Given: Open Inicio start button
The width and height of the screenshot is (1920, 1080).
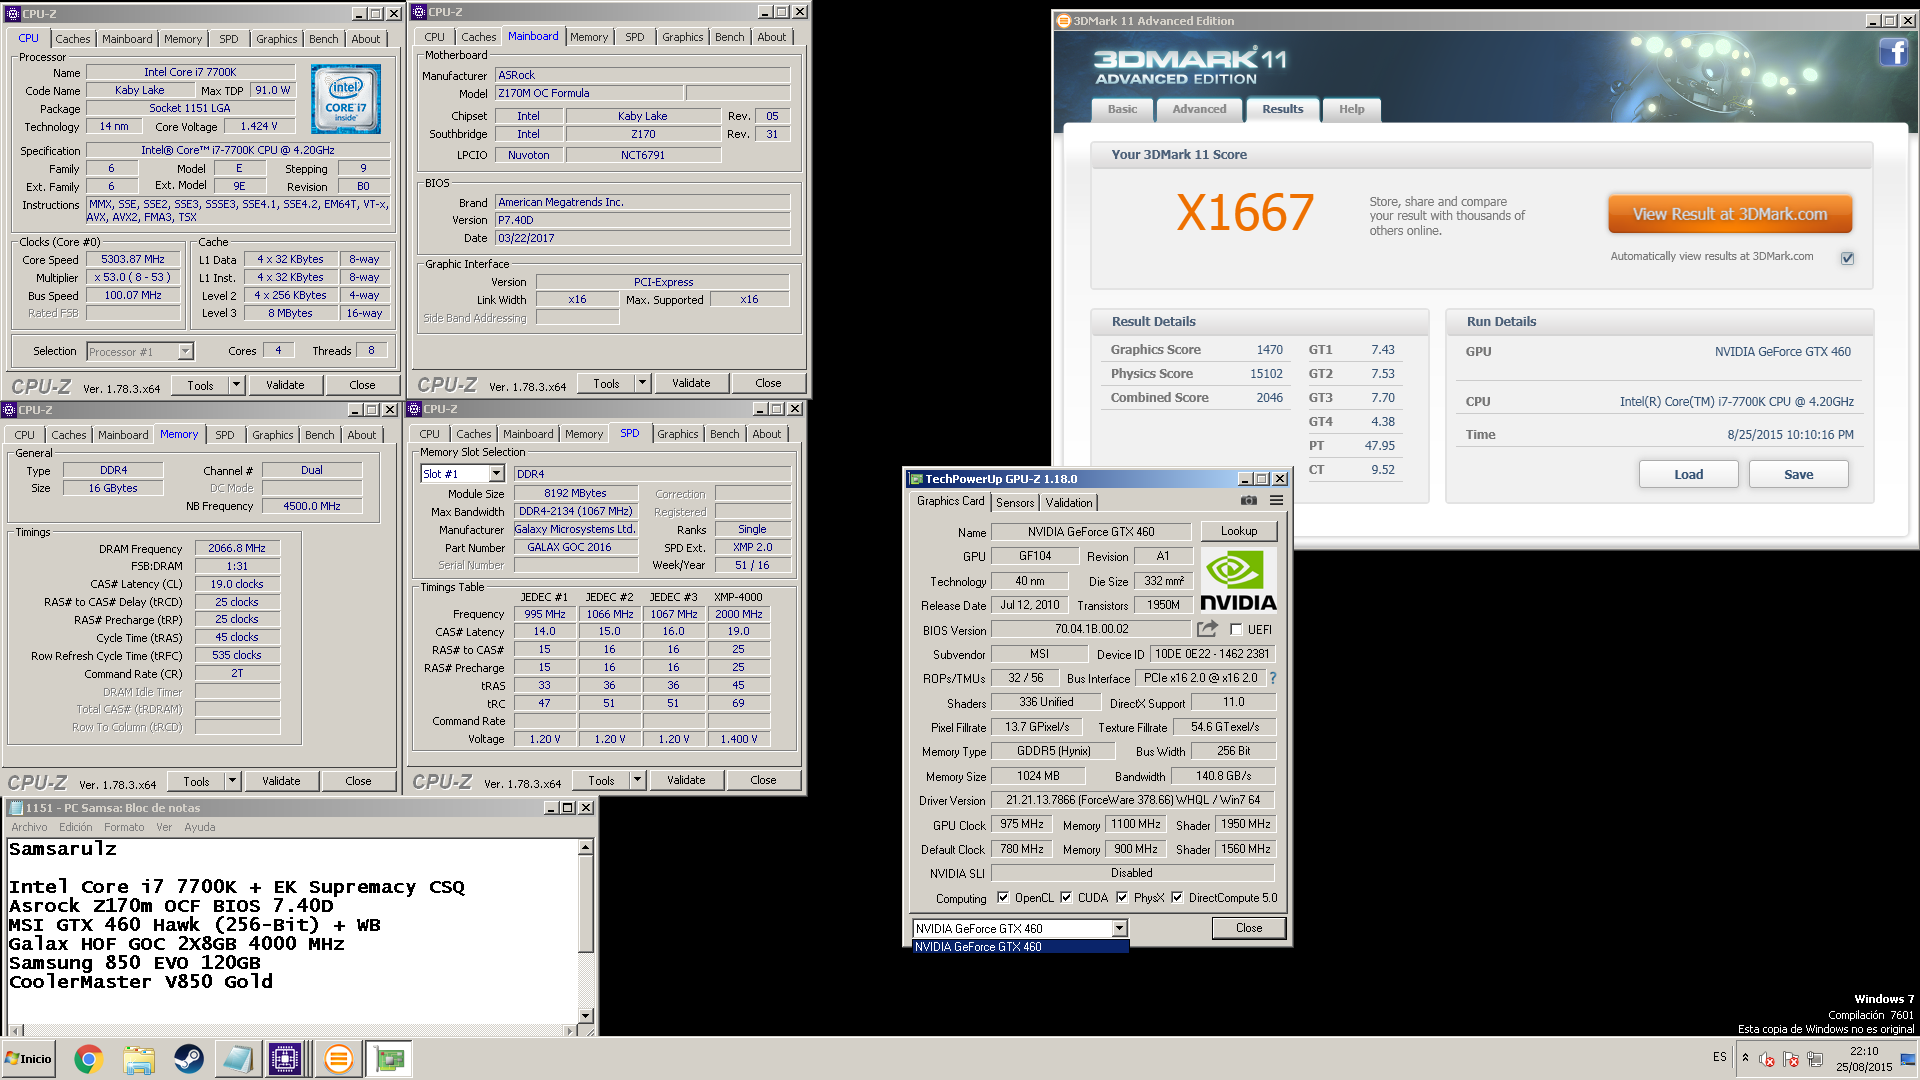Looking at the screenshot, I should tap(28, 1059).
